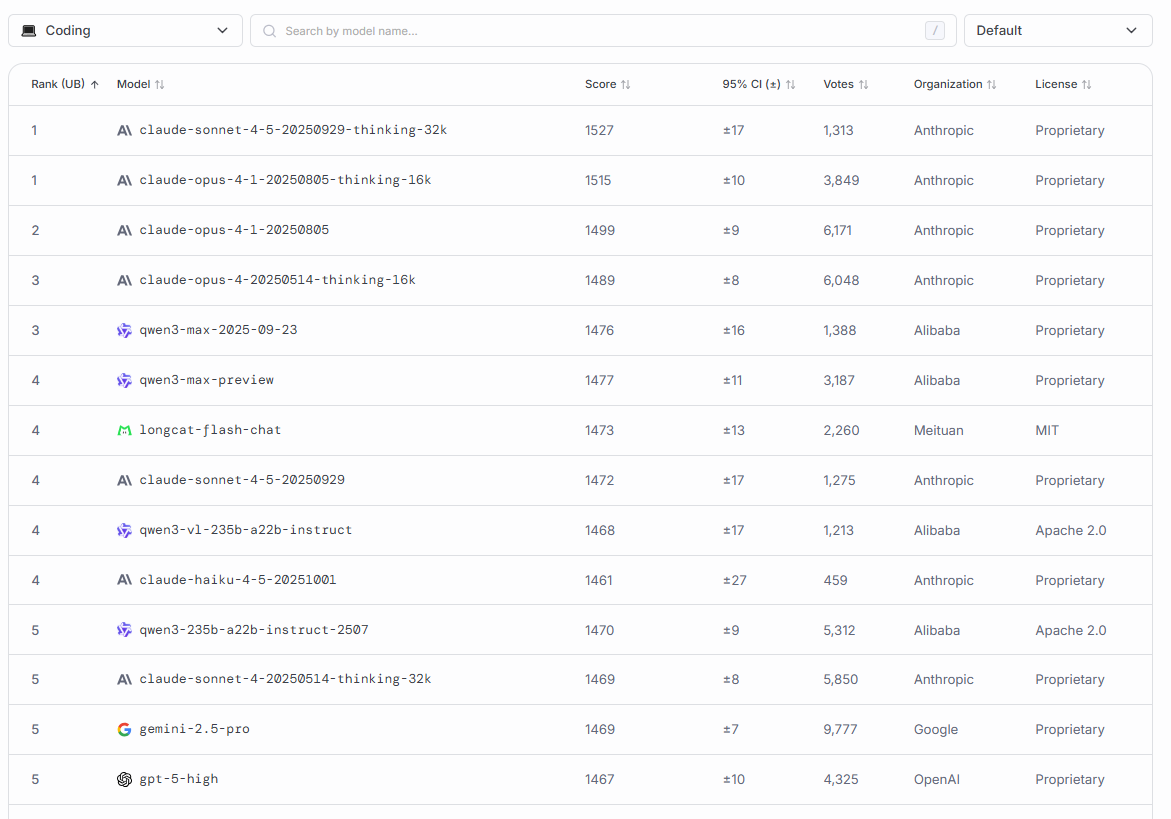Click Qwen logo beside qwen3-max-2025-09-23
The height and width of the screenshot is (819, 1171).
[125, 330]
